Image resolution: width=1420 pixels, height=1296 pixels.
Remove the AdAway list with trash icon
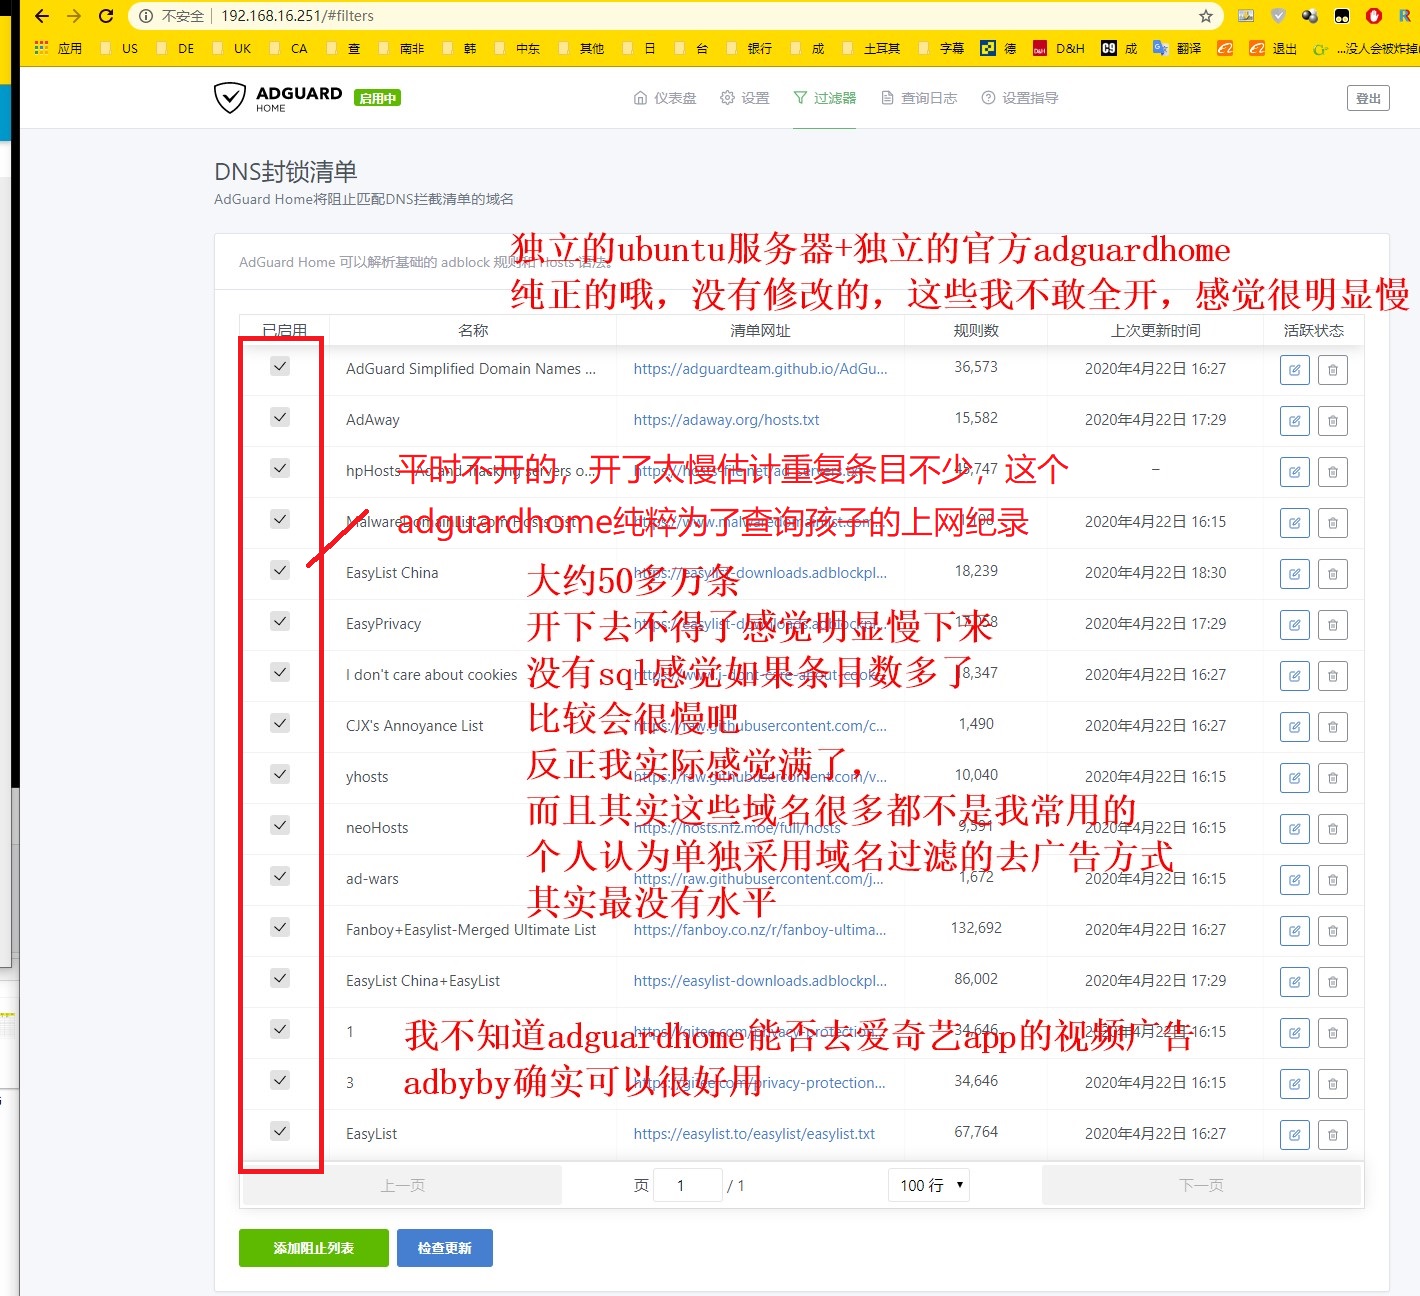1333,421
